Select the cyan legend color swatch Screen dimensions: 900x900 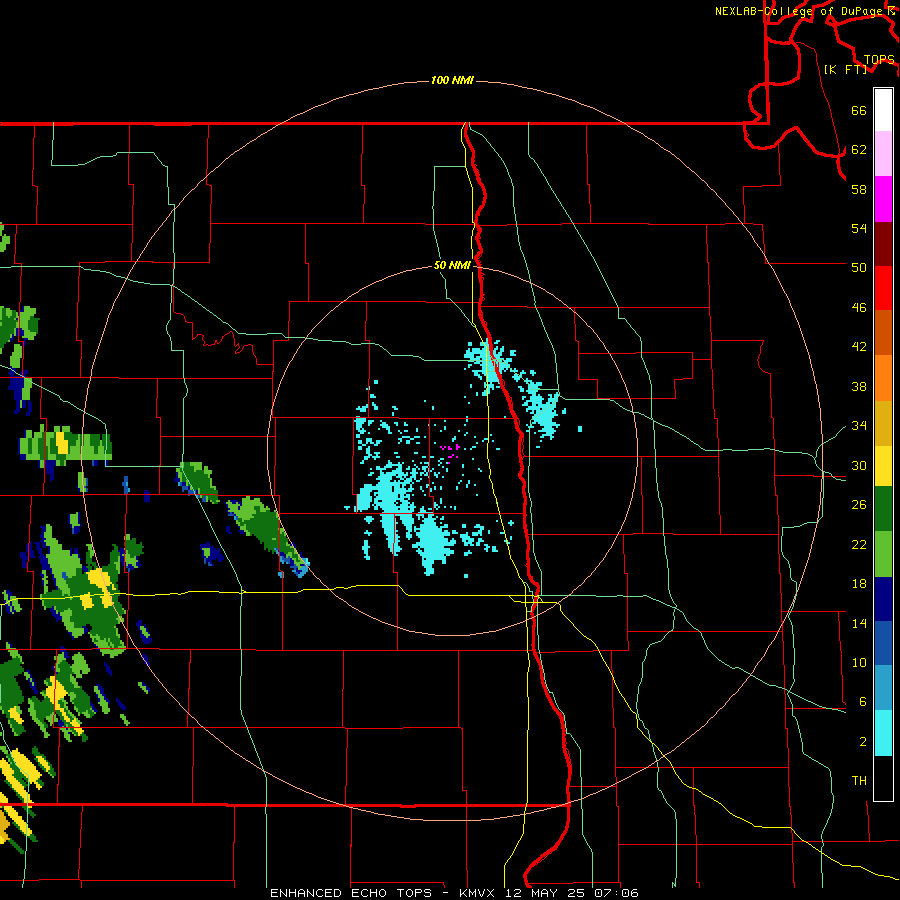tap(883, 733)
